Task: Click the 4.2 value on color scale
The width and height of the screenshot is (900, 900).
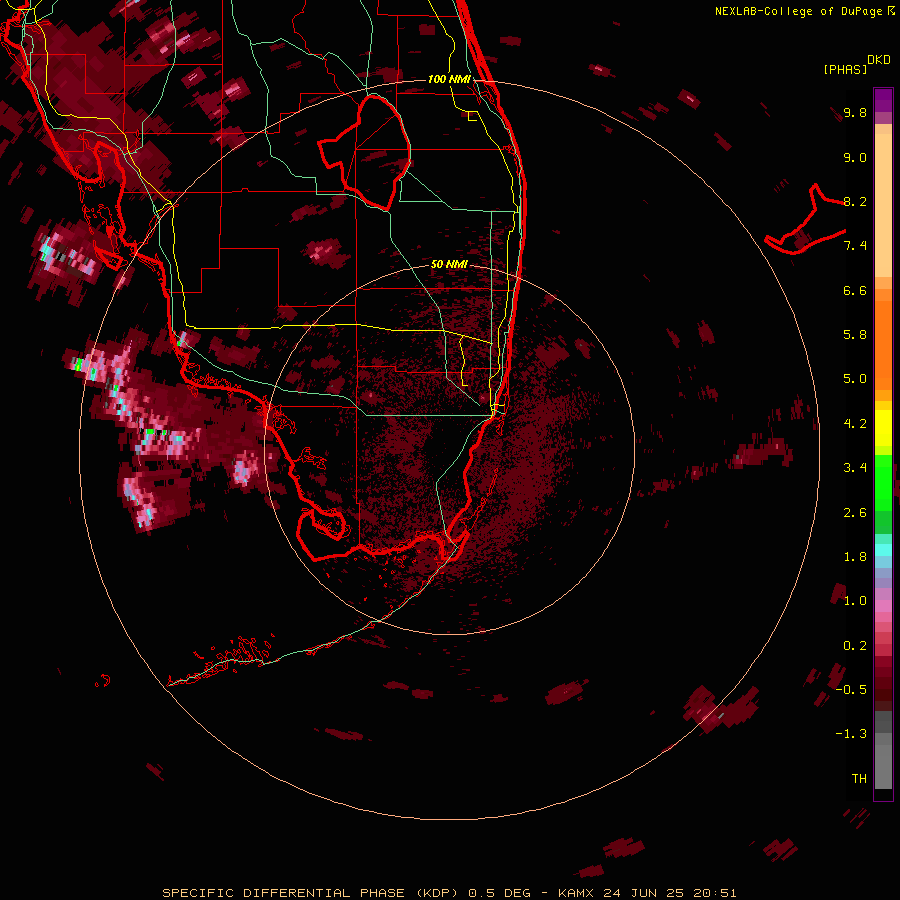Action: (x=855, y=424)
